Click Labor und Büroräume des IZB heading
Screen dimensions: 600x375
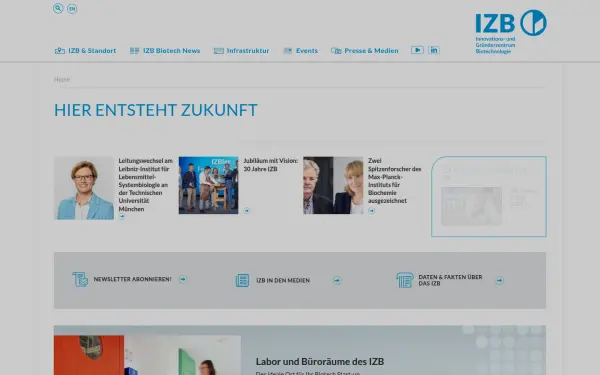coord(320,361)
